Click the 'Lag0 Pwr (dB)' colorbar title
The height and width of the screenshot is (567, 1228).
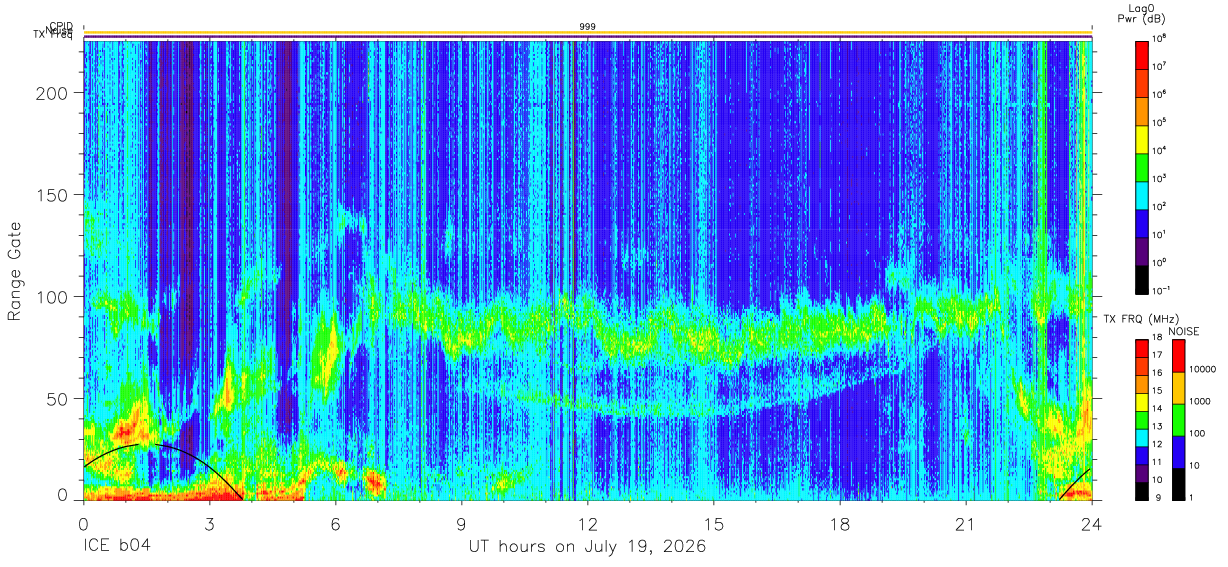click(1141, 13)
